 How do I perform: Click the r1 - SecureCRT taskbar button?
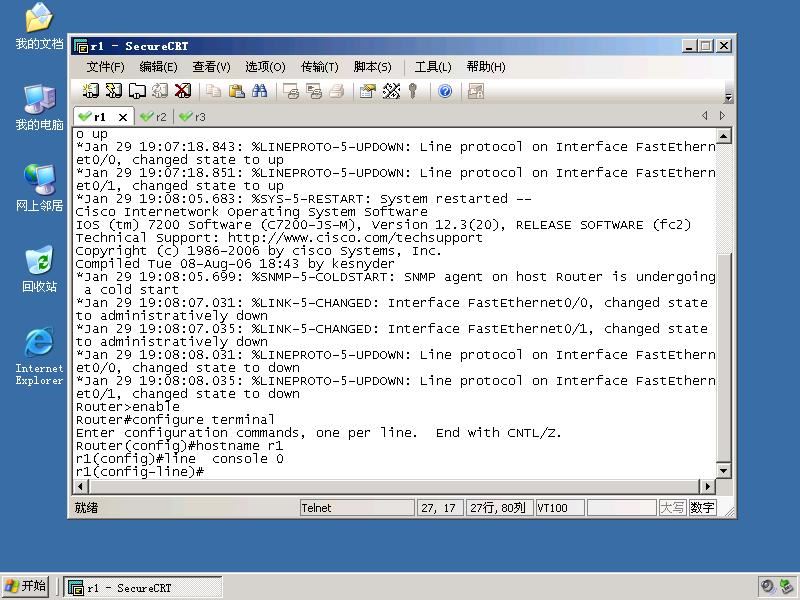click(x=143, y=587)
